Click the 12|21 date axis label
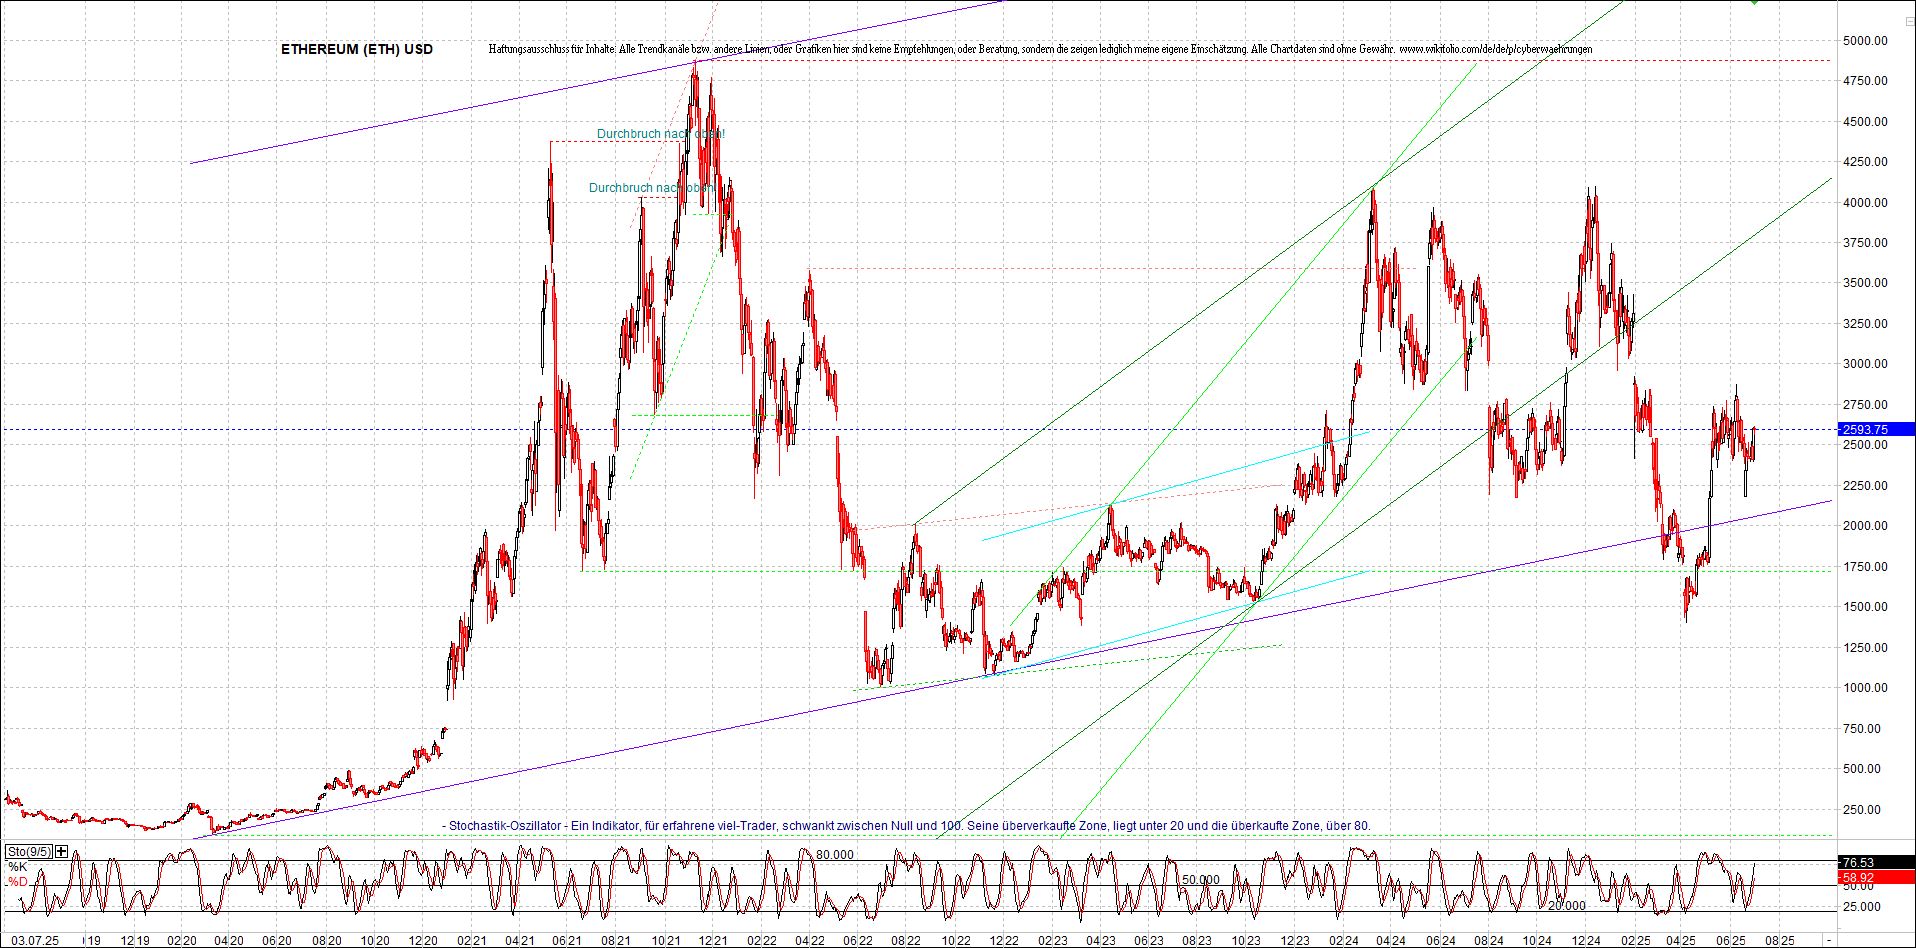Screen dimensions: 1916x948 (713, 941)
